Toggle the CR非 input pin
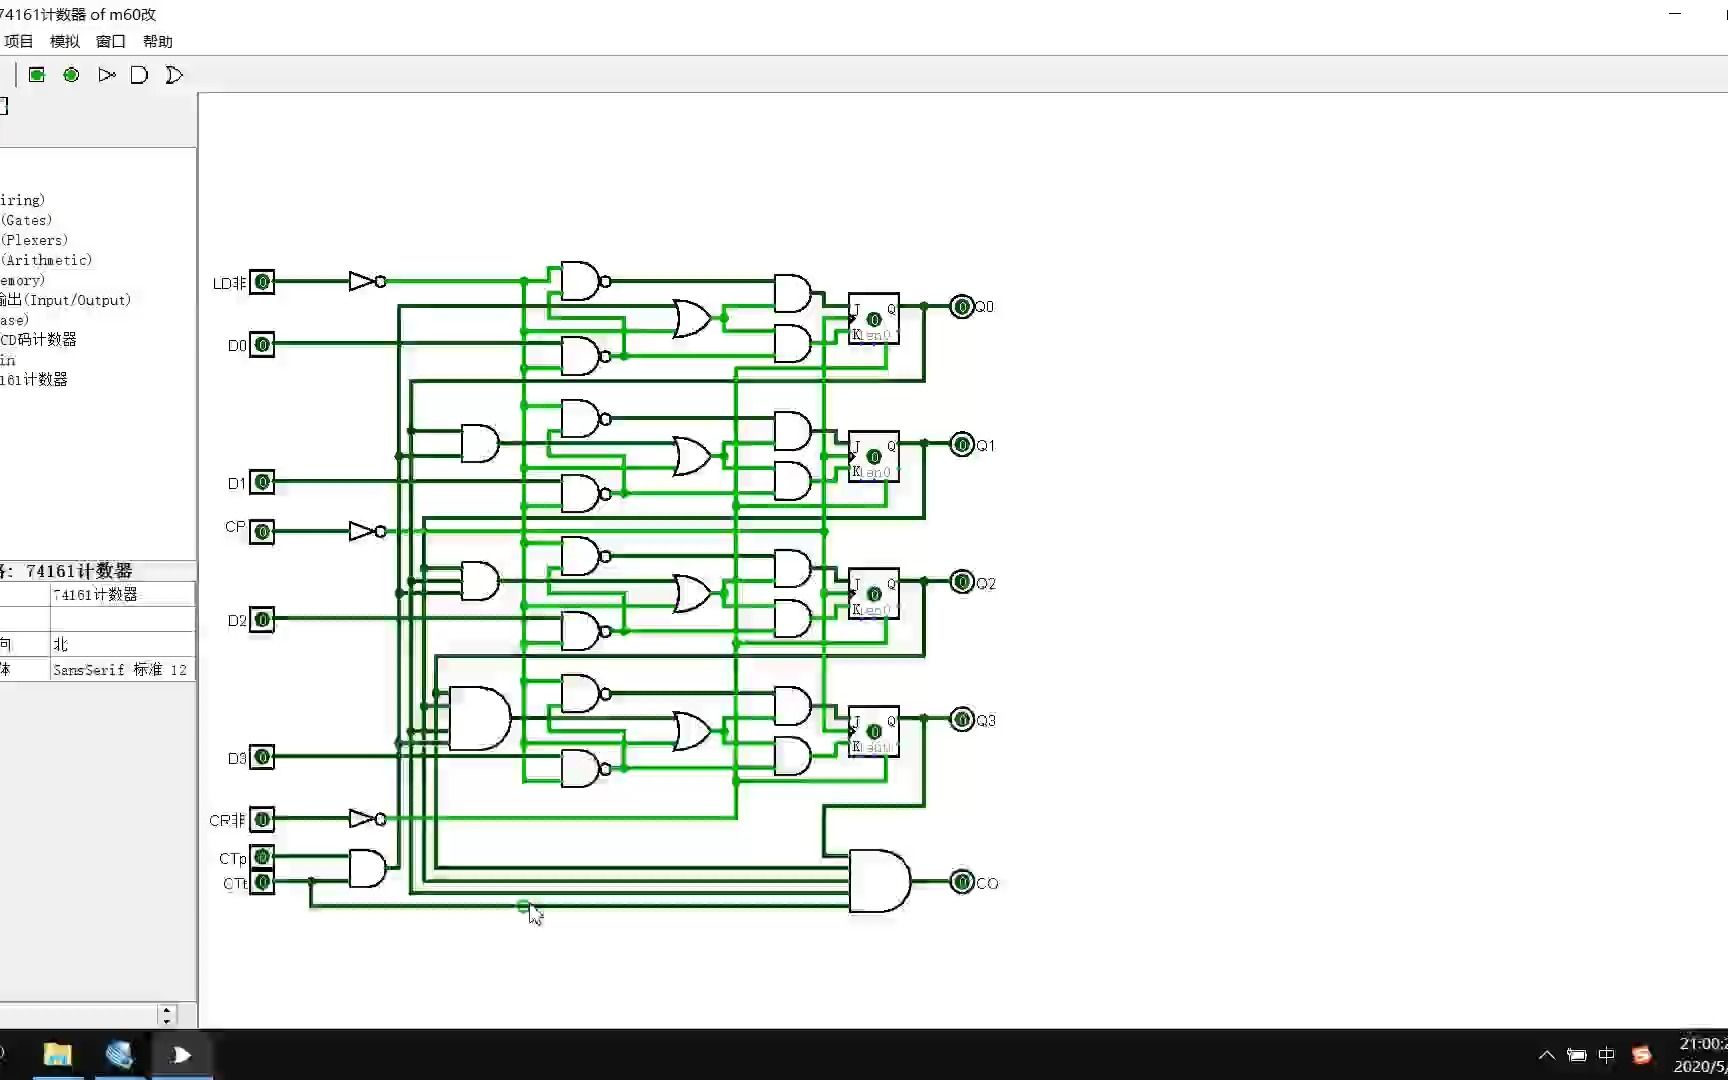The width and height of the screenshot is (1728, 1080). point(261,820)
